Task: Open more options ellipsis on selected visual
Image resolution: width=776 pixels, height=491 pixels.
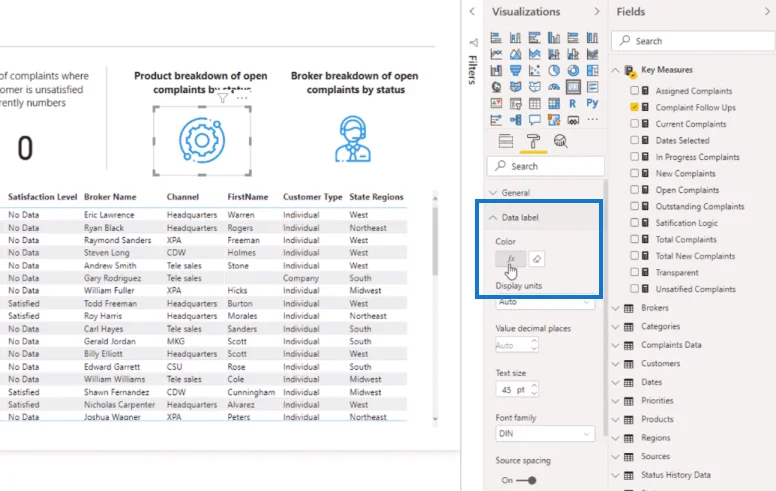Action: pos(242,98)
